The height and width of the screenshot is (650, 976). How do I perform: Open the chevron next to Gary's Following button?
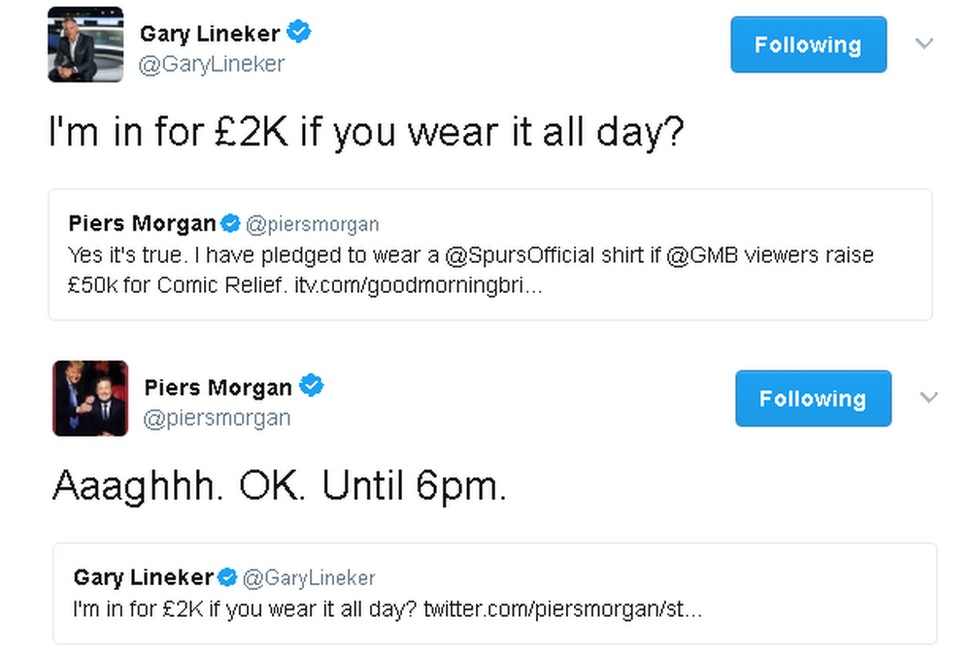click(x=926, y=43)
